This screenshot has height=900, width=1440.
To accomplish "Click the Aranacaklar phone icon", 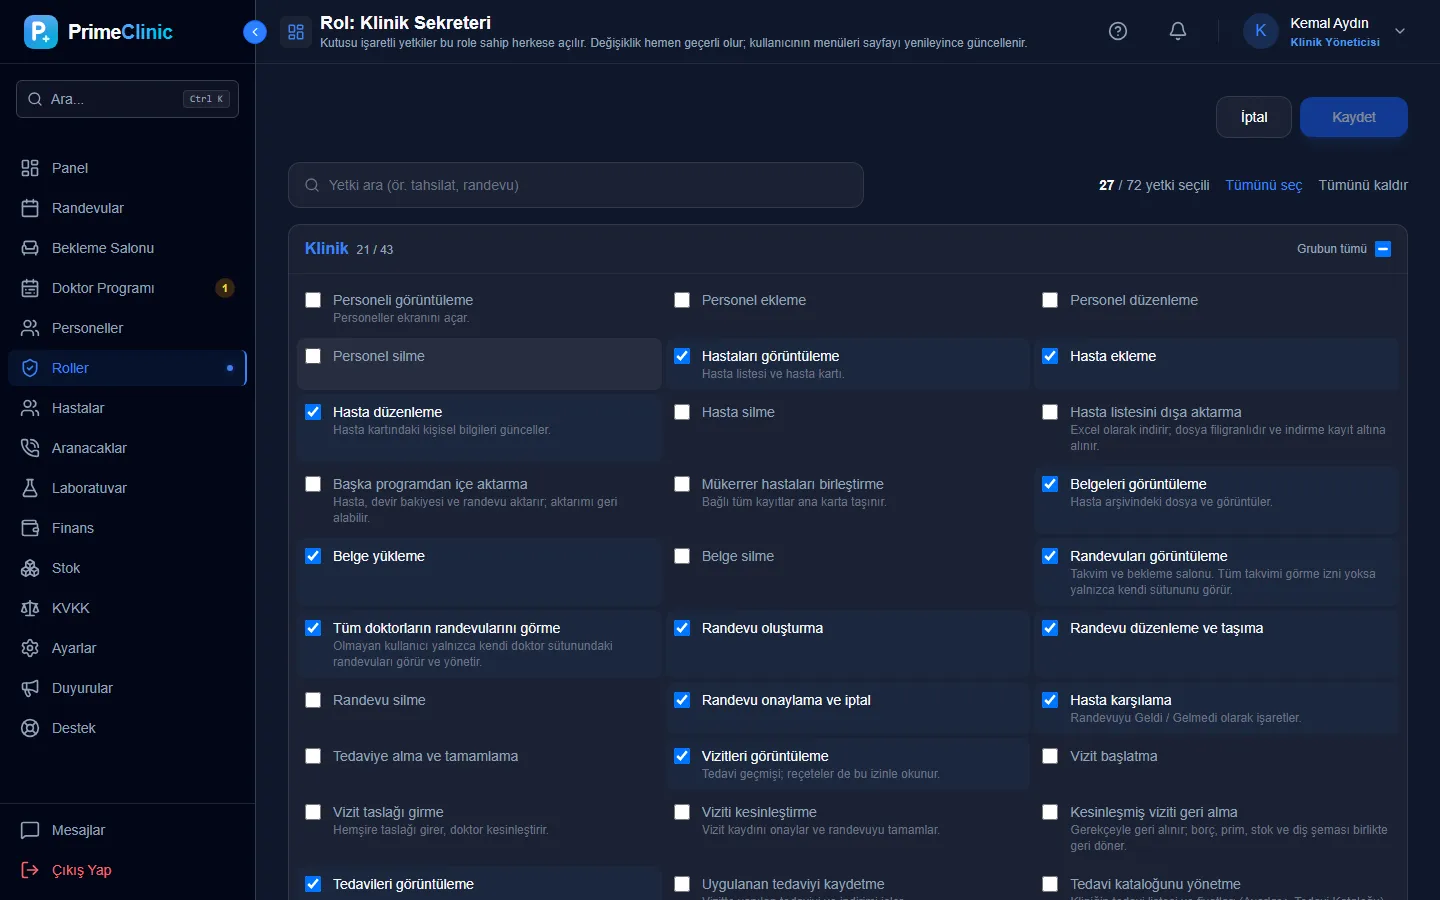I will pos(30,448).
